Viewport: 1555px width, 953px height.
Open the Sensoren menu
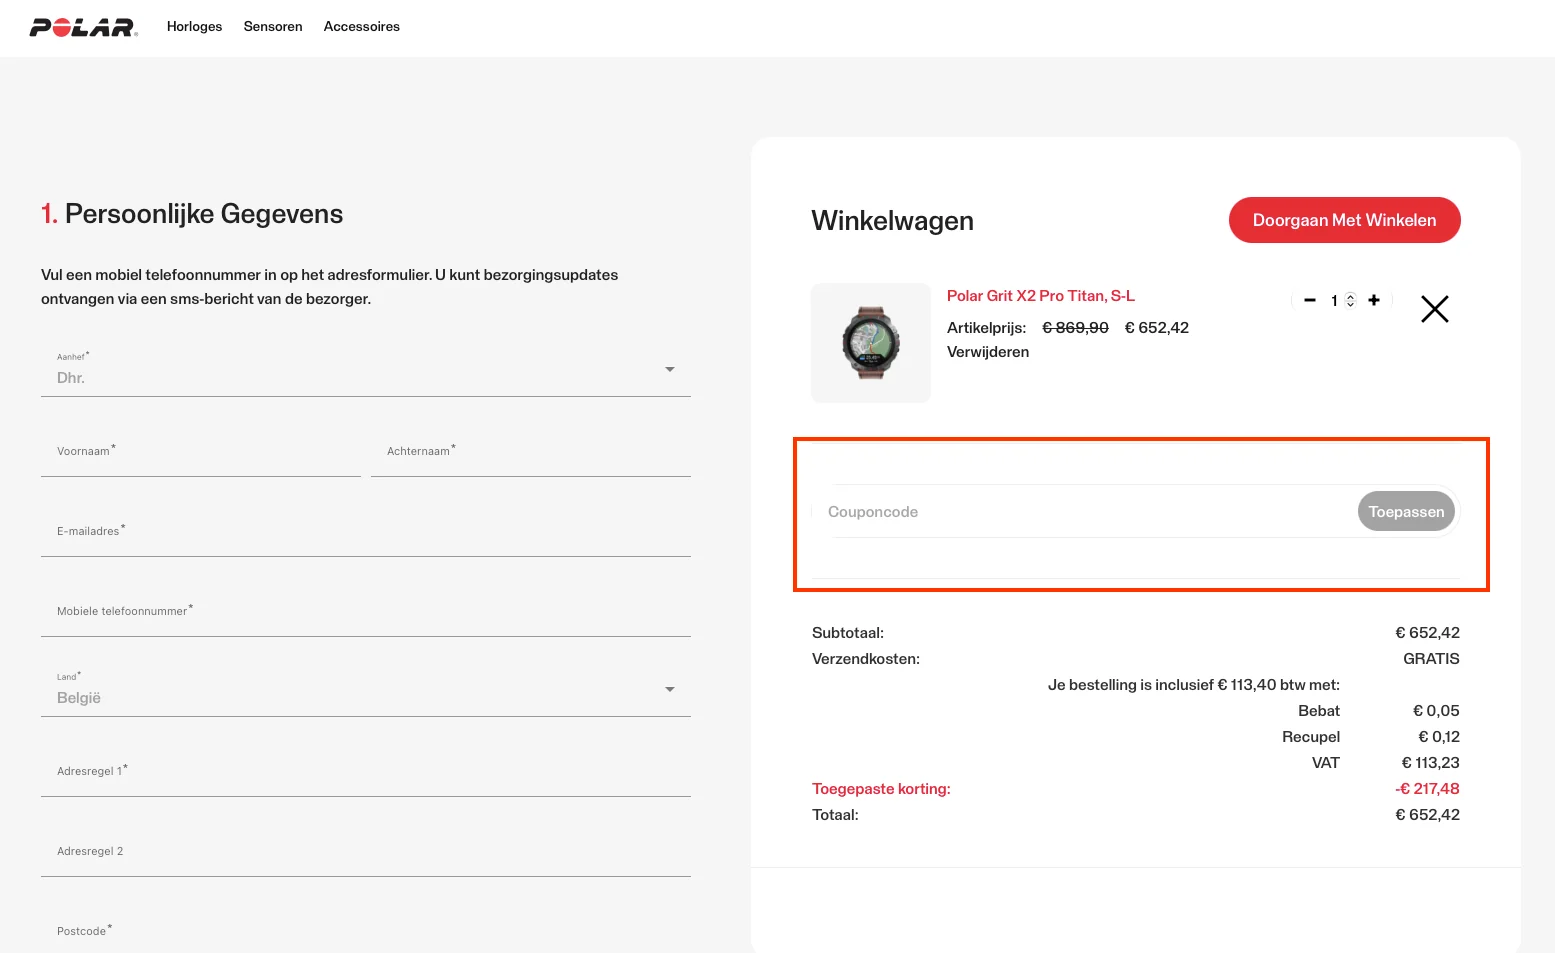273,27
